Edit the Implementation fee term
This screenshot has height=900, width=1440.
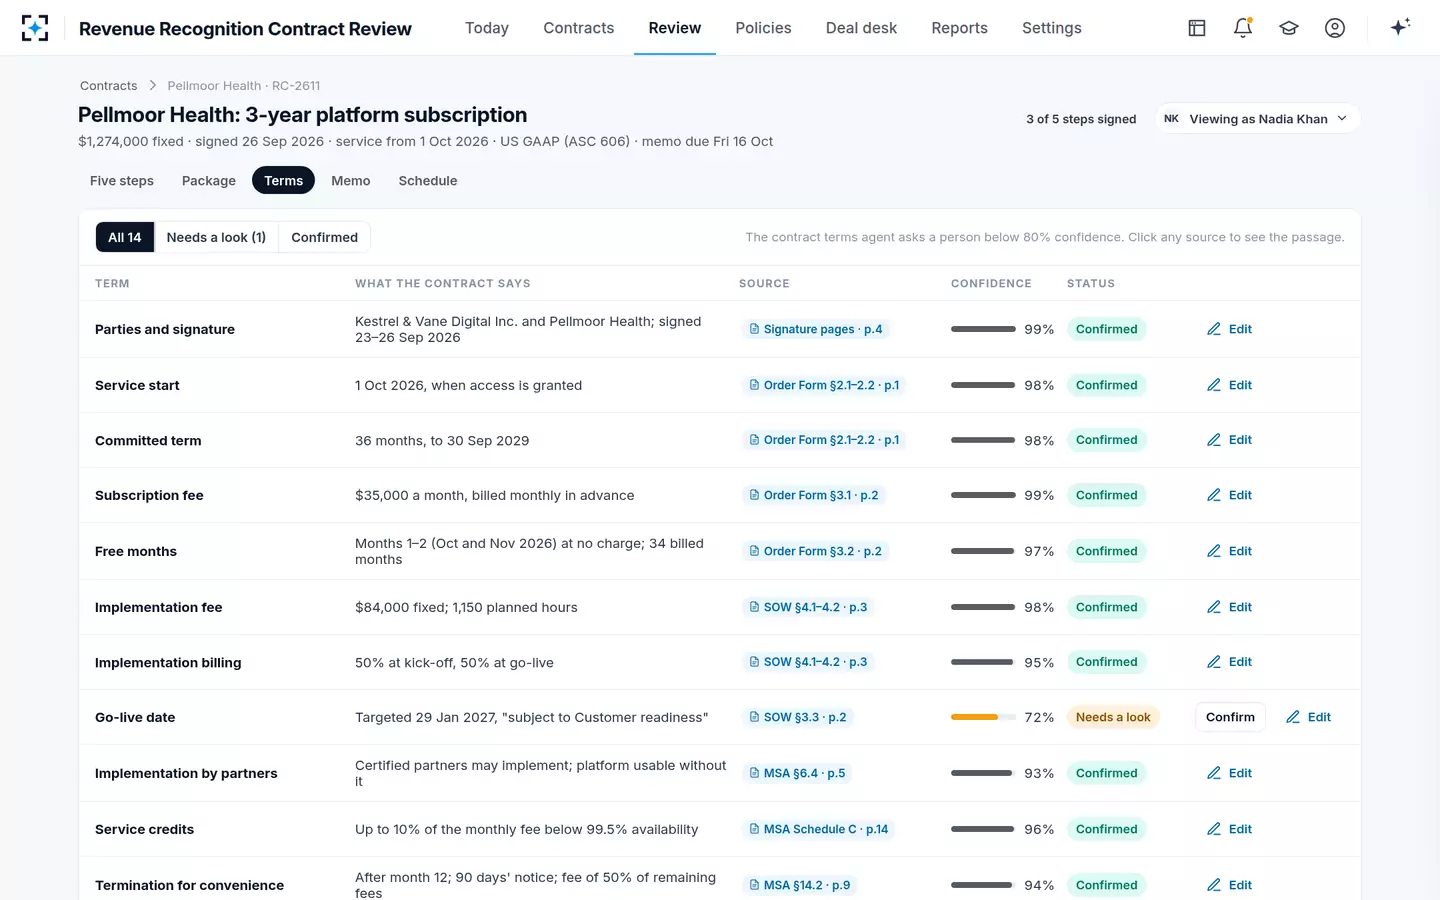point(1230,607)
